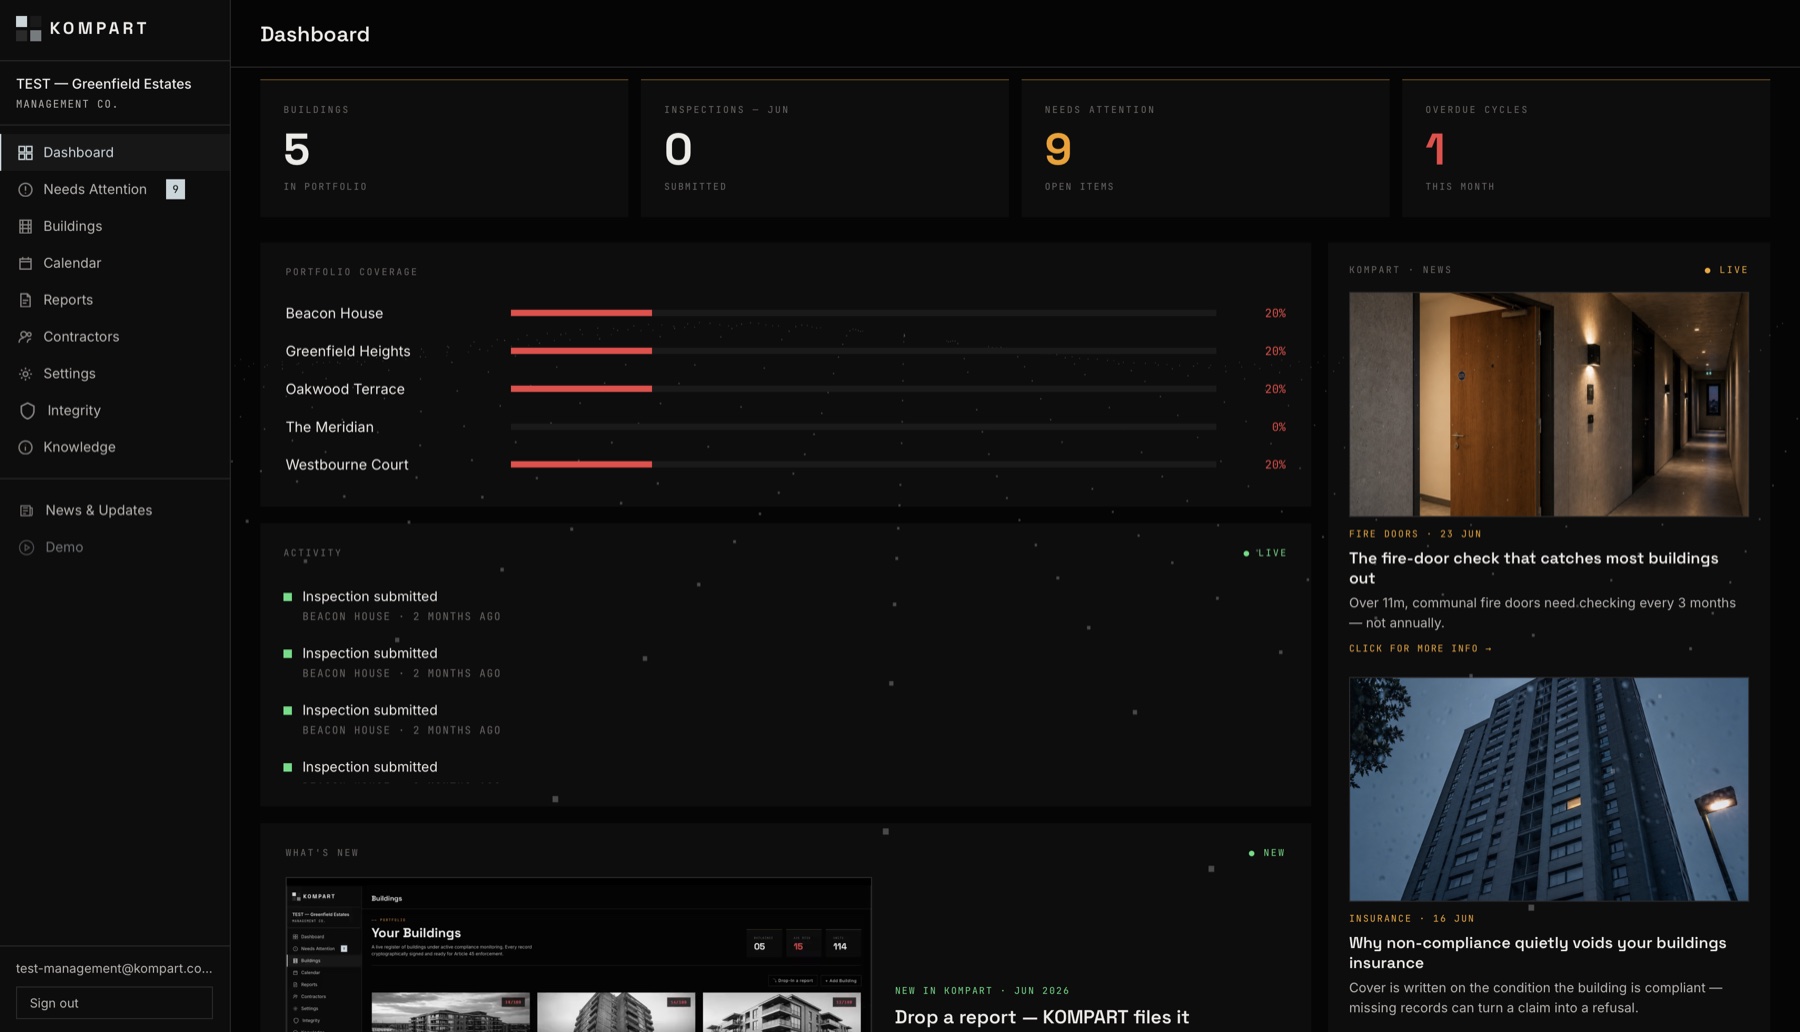
Task: Click the Needs Attention clock icon
Action: 25,190
